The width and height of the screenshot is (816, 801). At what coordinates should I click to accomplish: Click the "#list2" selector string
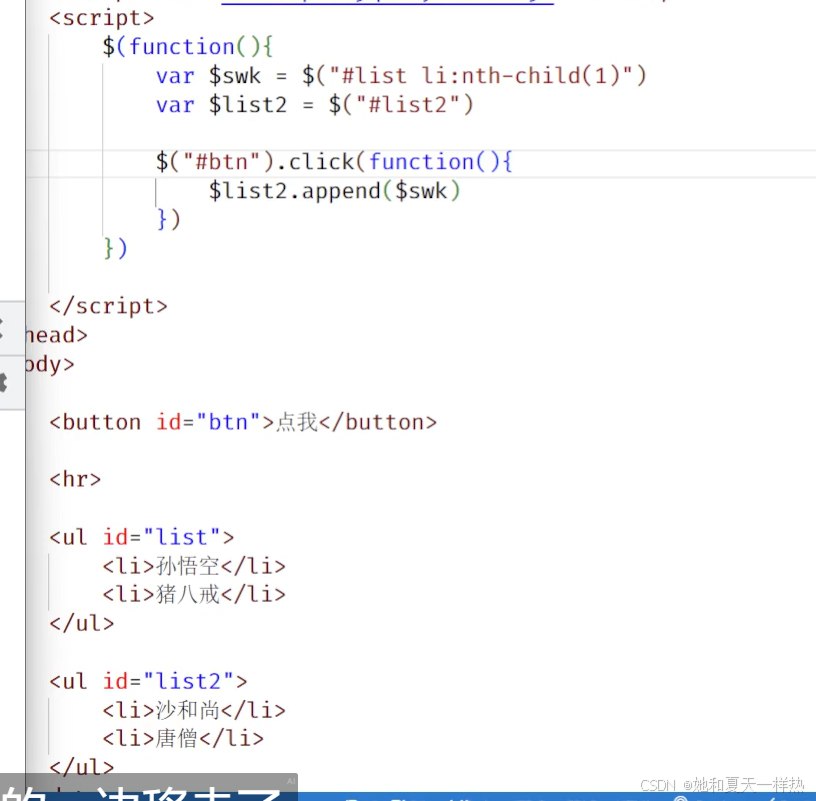(x=408, y=105)
